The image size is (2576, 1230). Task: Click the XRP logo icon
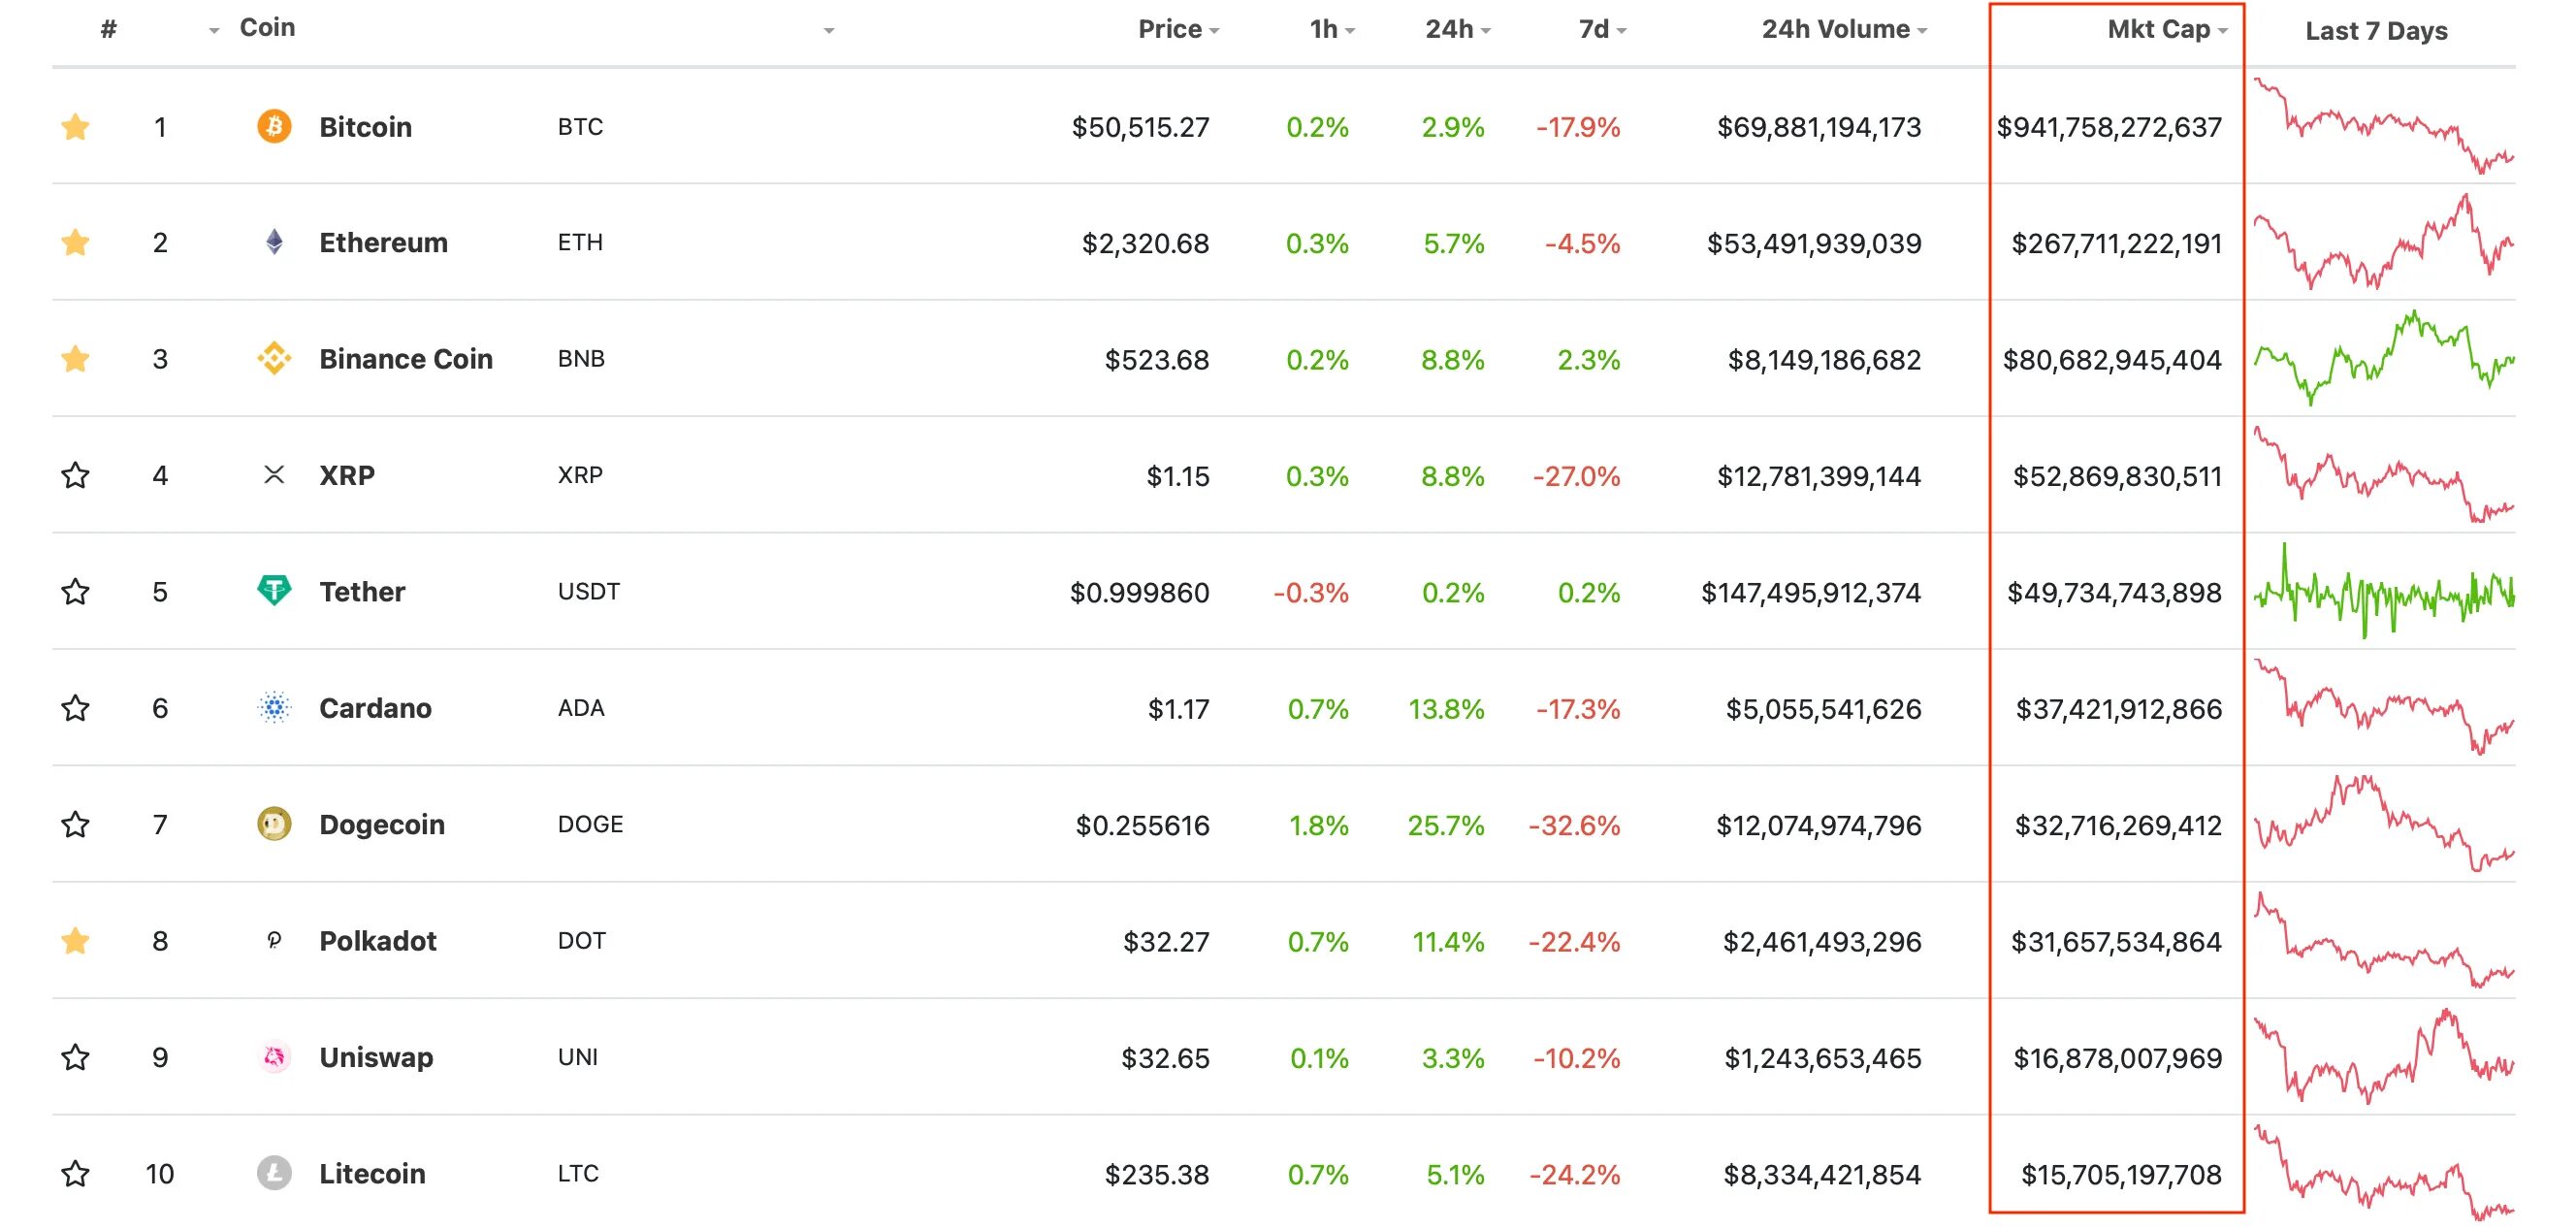pos(274,474)
